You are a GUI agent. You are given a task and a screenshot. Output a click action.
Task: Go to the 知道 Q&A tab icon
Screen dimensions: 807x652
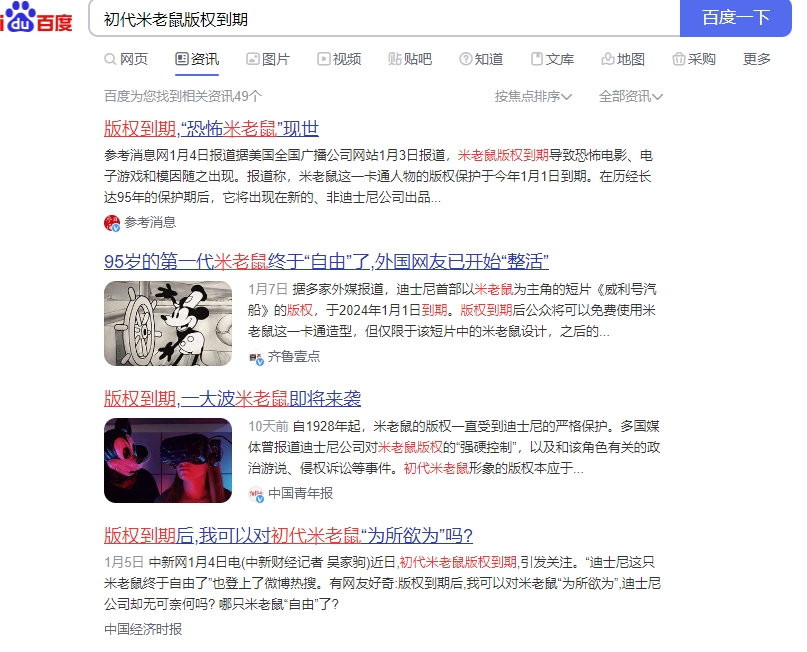[465, 59]
